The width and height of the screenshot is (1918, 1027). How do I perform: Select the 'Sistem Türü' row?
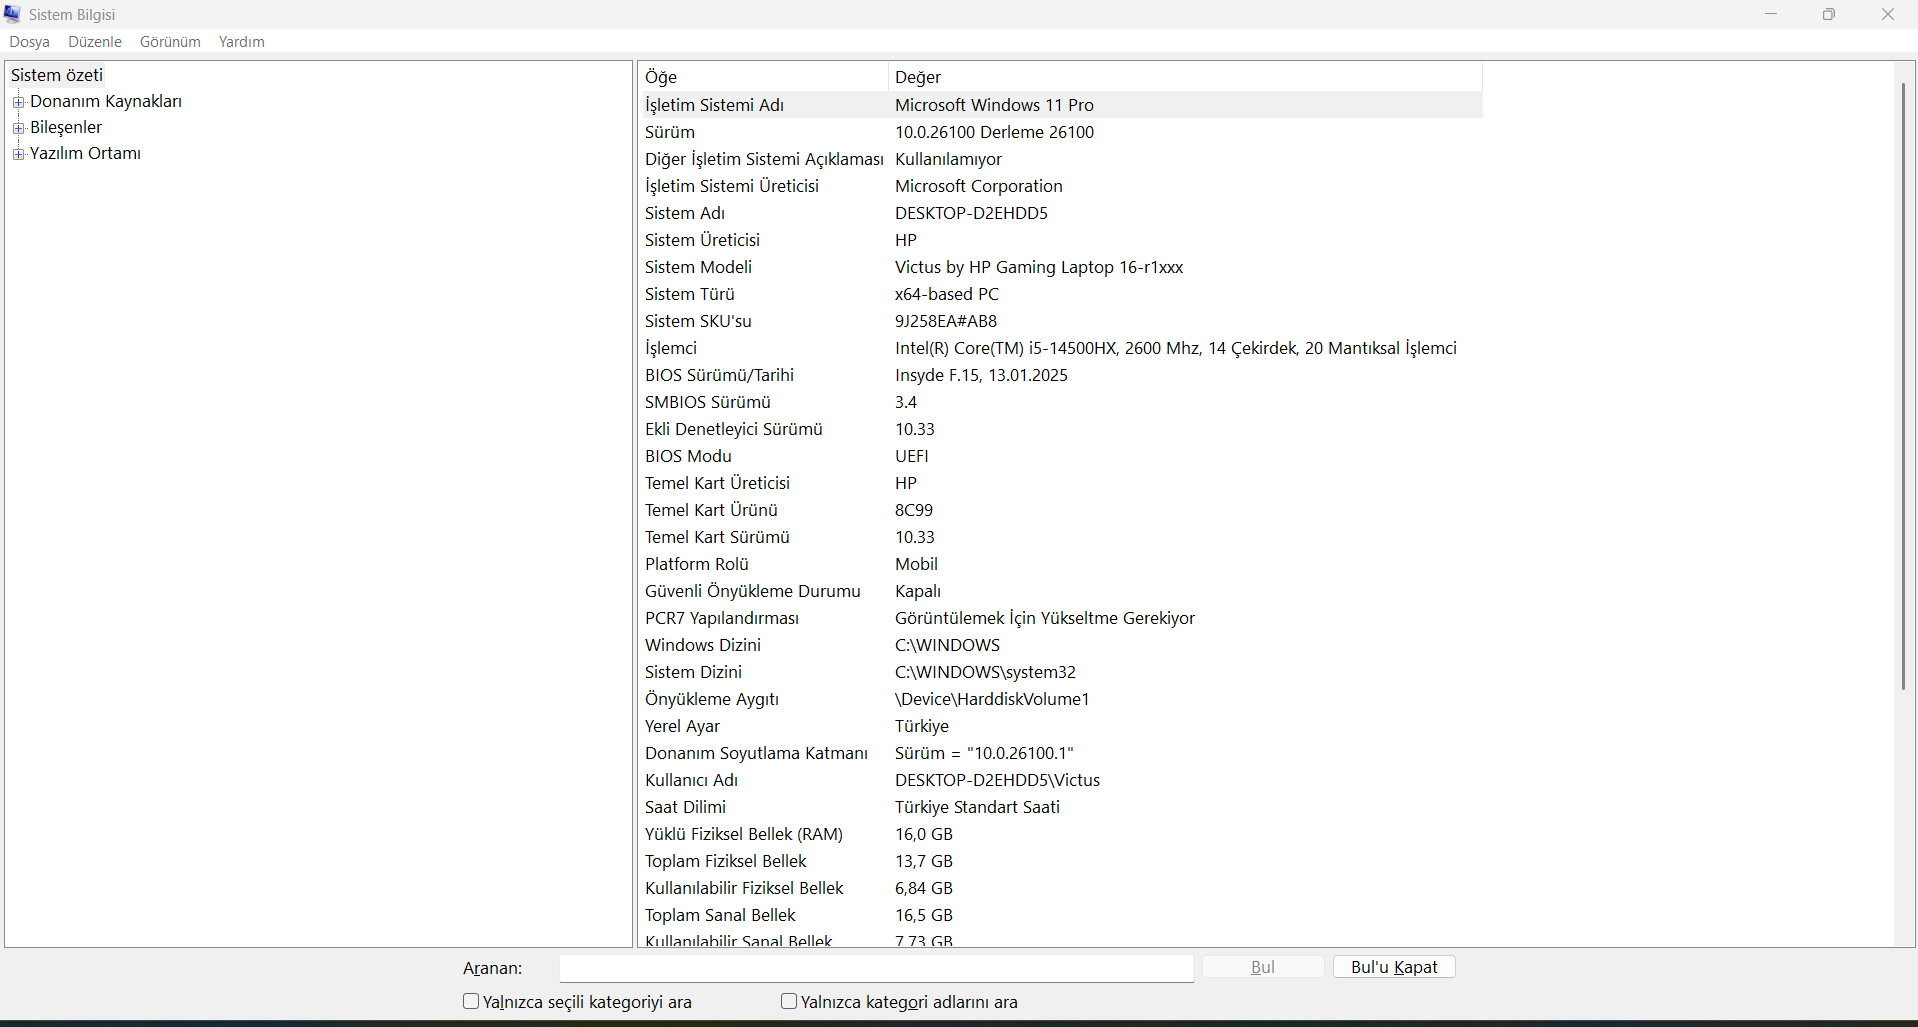pyautogui.click(x=1061, y=294)
